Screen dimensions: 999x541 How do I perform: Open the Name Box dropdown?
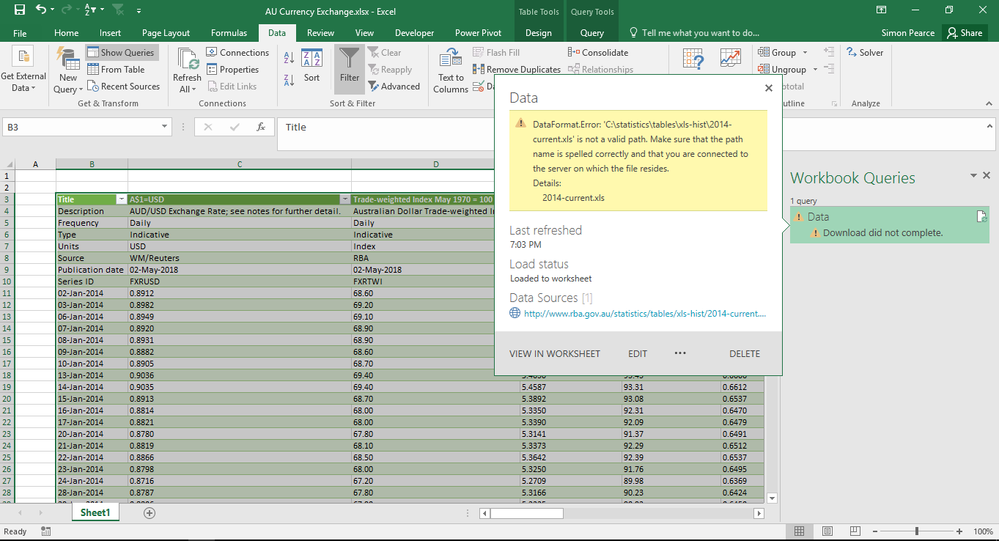[164, 127]
